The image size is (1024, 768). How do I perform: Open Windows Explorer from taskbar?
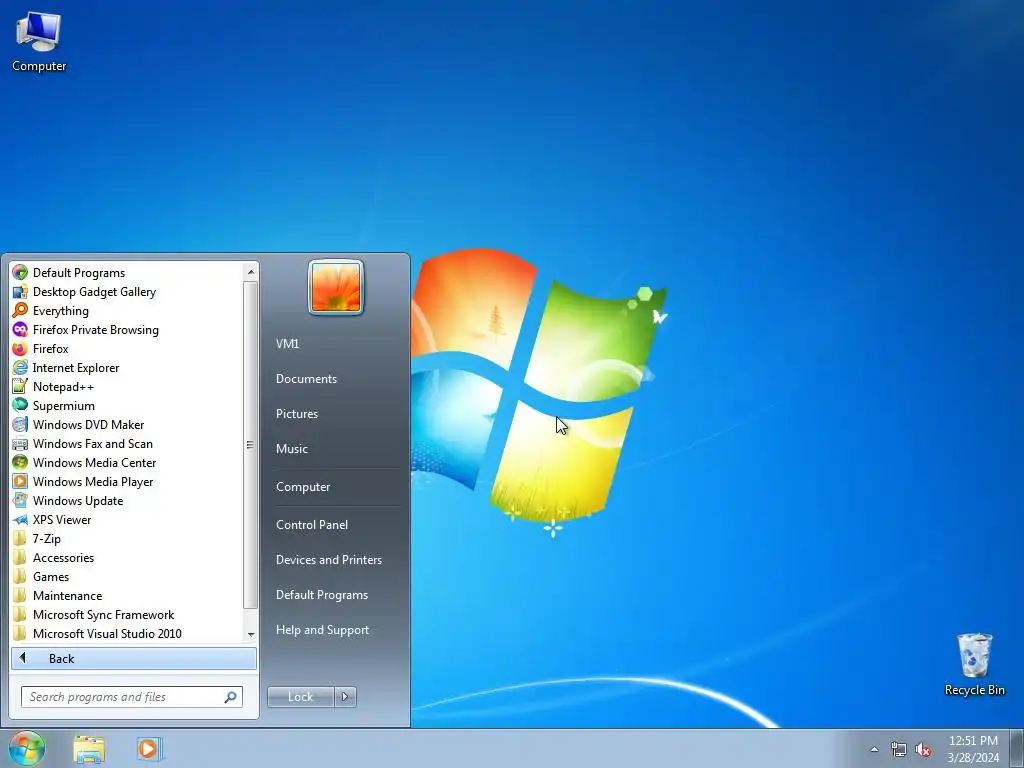pos(89,749)
